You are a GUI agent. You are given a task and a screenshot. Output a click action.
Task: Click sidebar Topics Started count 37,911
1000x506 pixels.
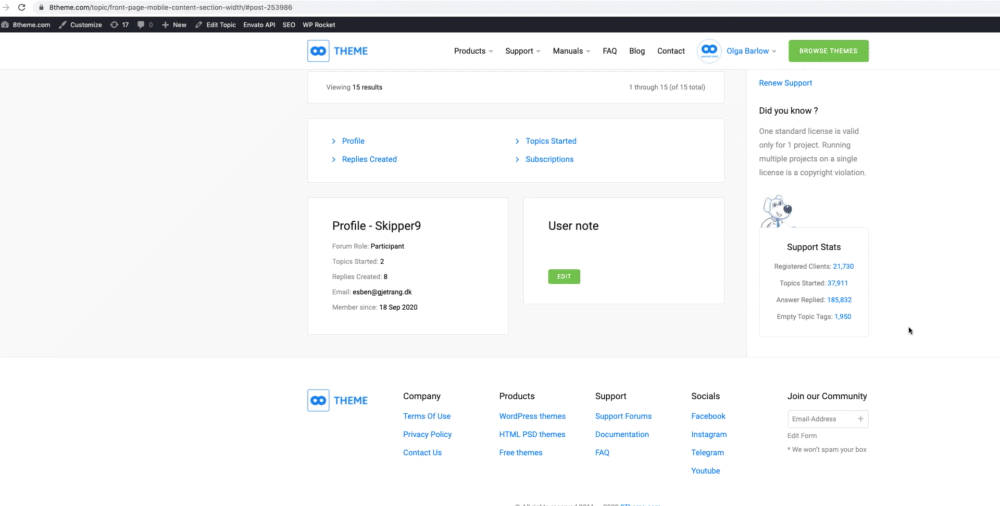(837, 283)
